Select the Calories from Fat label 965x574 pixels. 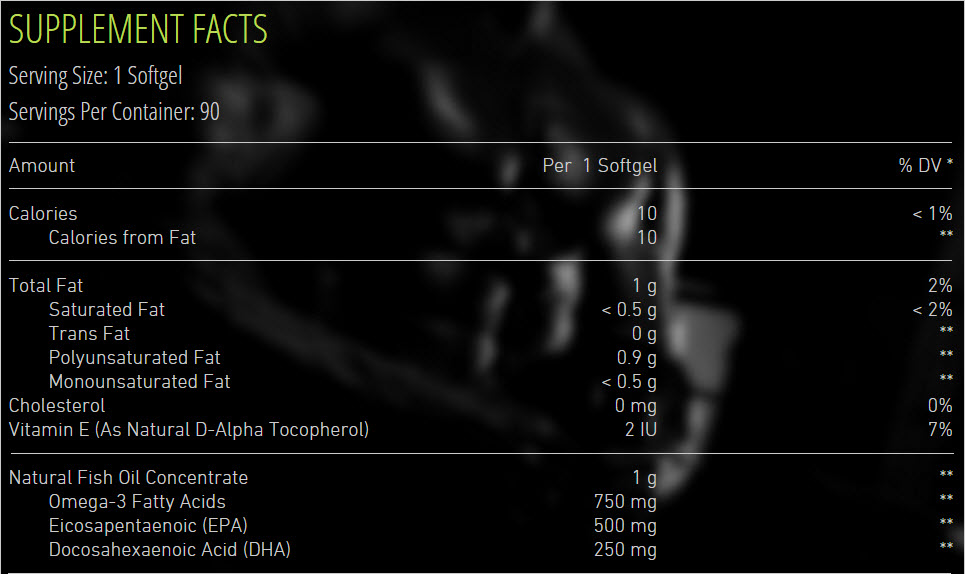122,238
